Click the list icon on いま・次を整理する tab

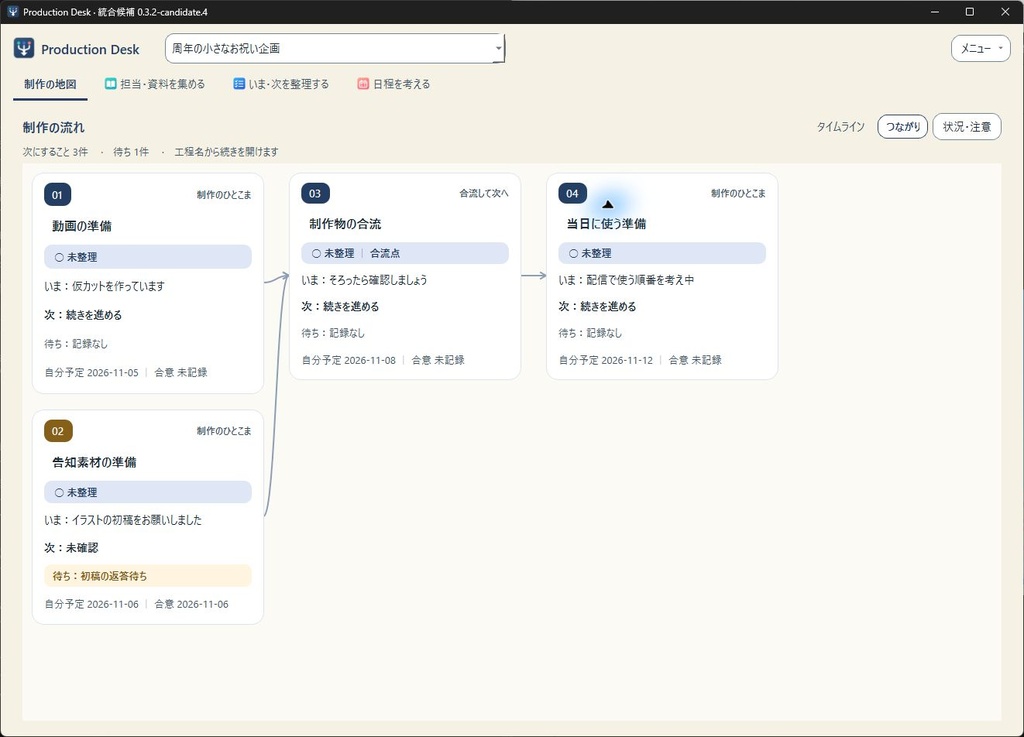click(x=239, y=84)
